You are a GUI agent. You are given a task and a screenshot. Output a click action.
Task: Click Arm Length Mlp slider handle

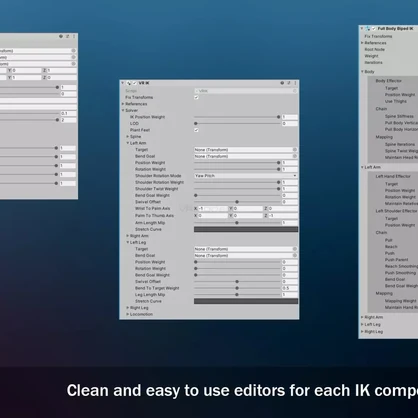coord(237,223)
